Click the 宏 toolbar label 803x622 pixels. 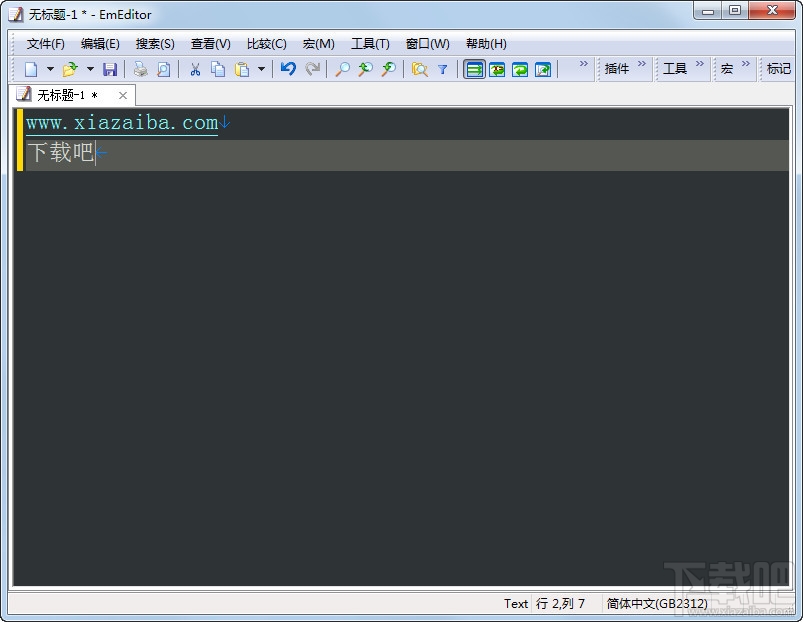pos(727,69)
